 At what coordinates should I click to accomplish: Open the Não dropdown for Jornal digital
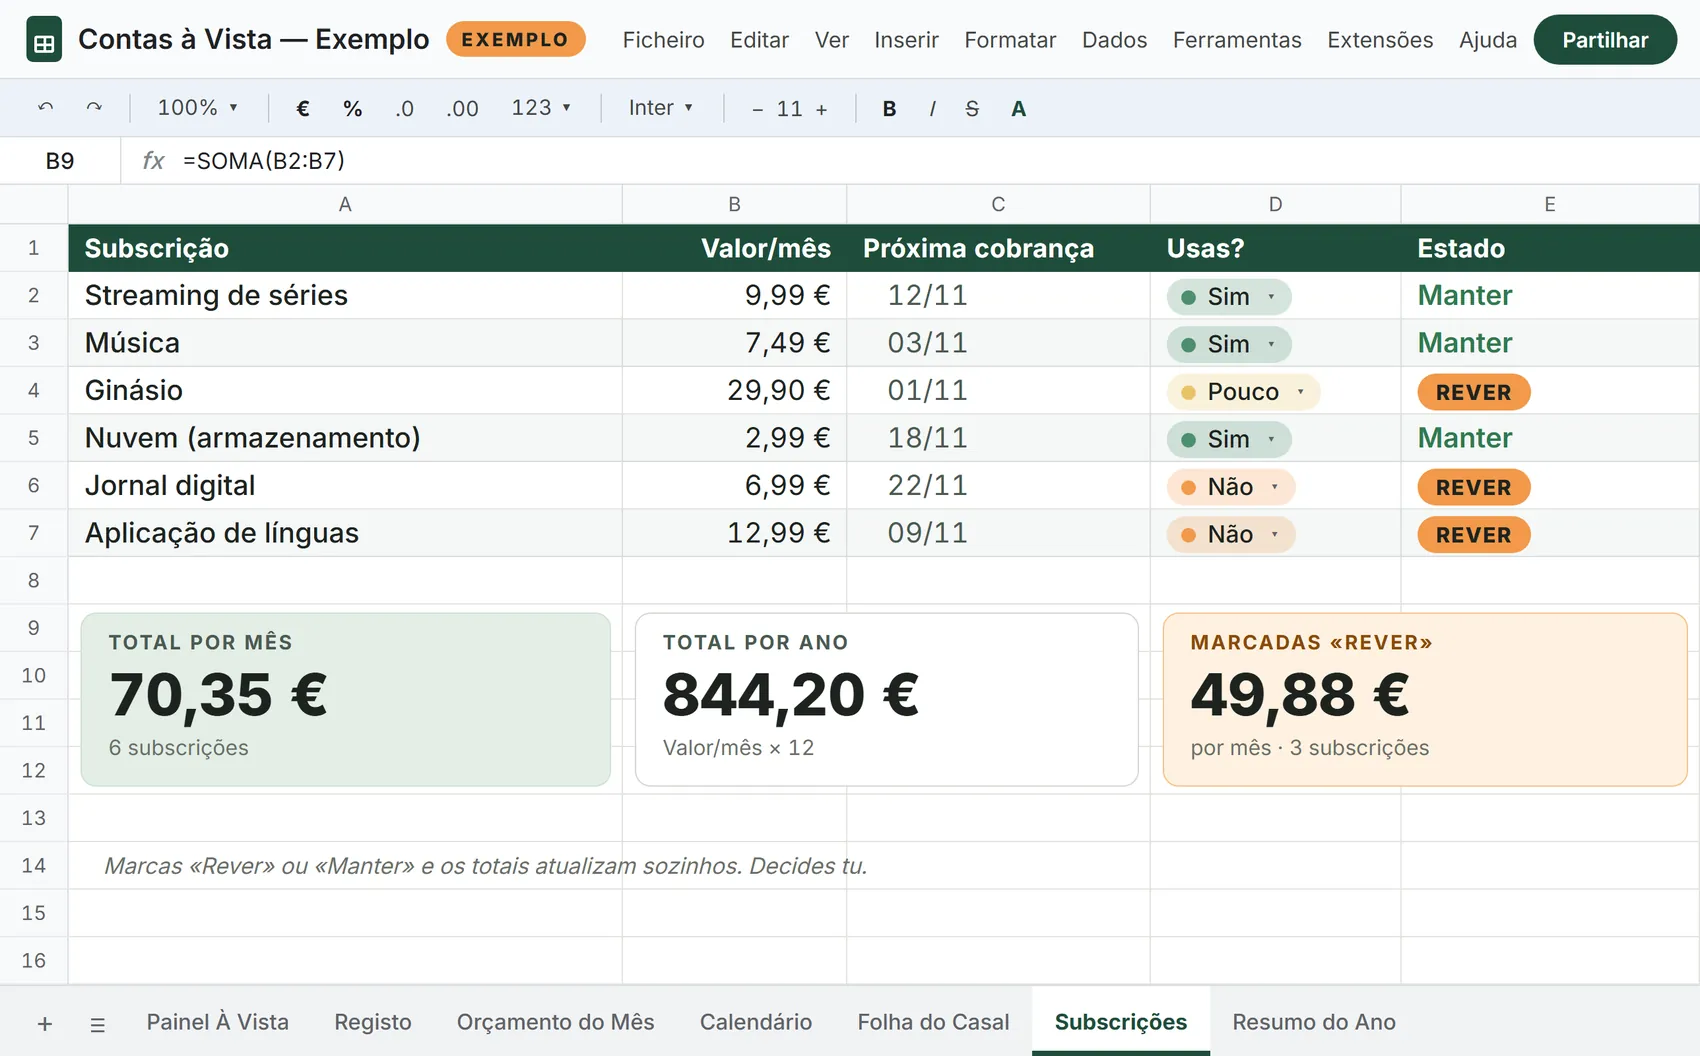click(x=1231, y=487)
